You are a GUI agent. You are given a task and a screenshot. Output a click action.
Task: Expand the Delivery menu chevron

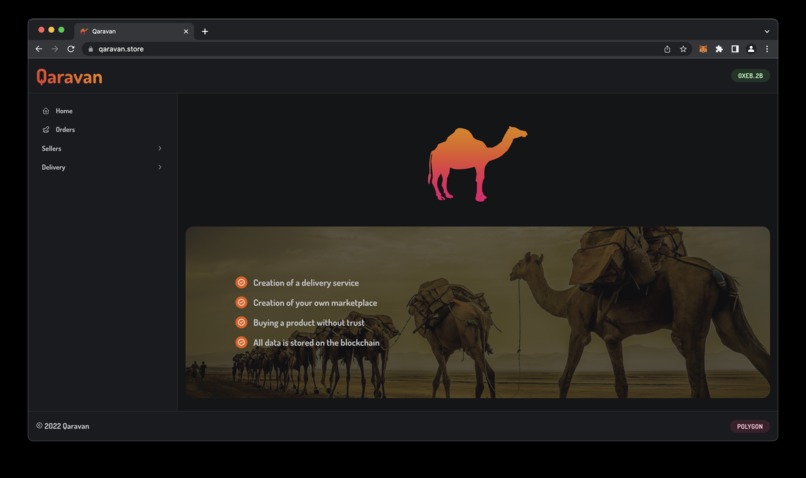(160, 167)
